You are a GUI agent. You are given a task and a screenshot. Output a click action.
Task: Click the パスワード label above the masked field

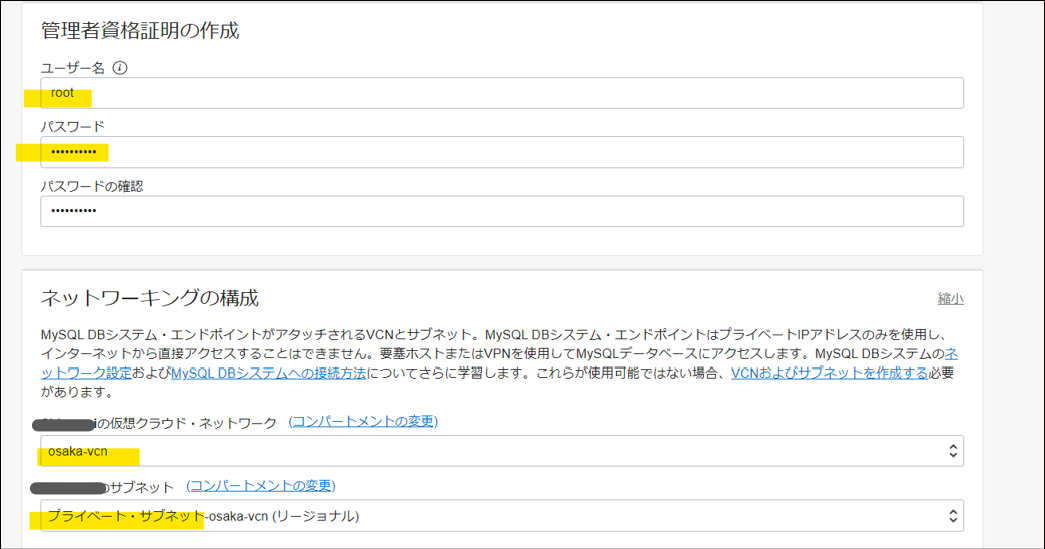click(73, 127)
